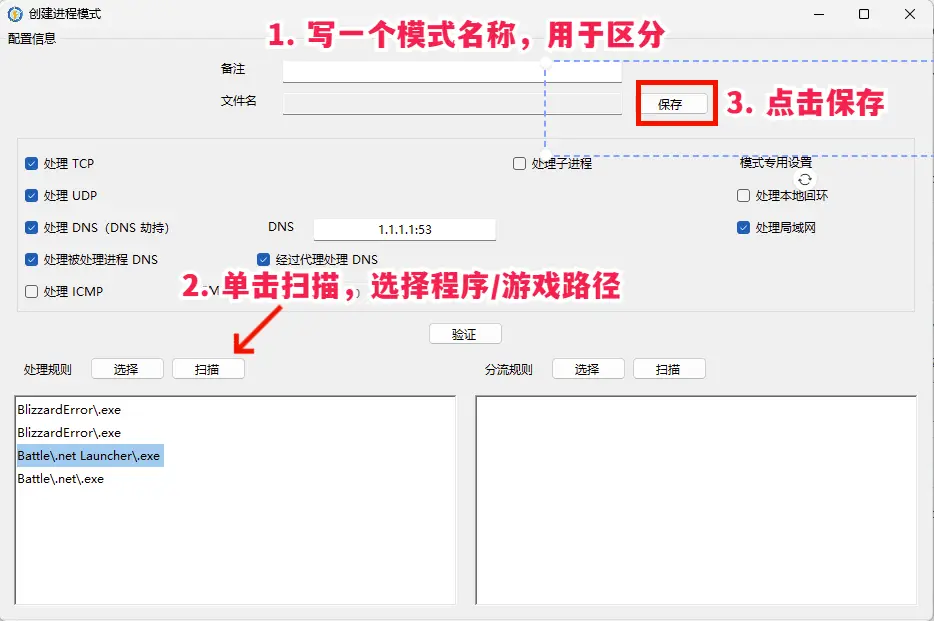934x621 pixels.
Task: Click the refresh icon under 模式专用设置
Action: 805,179
